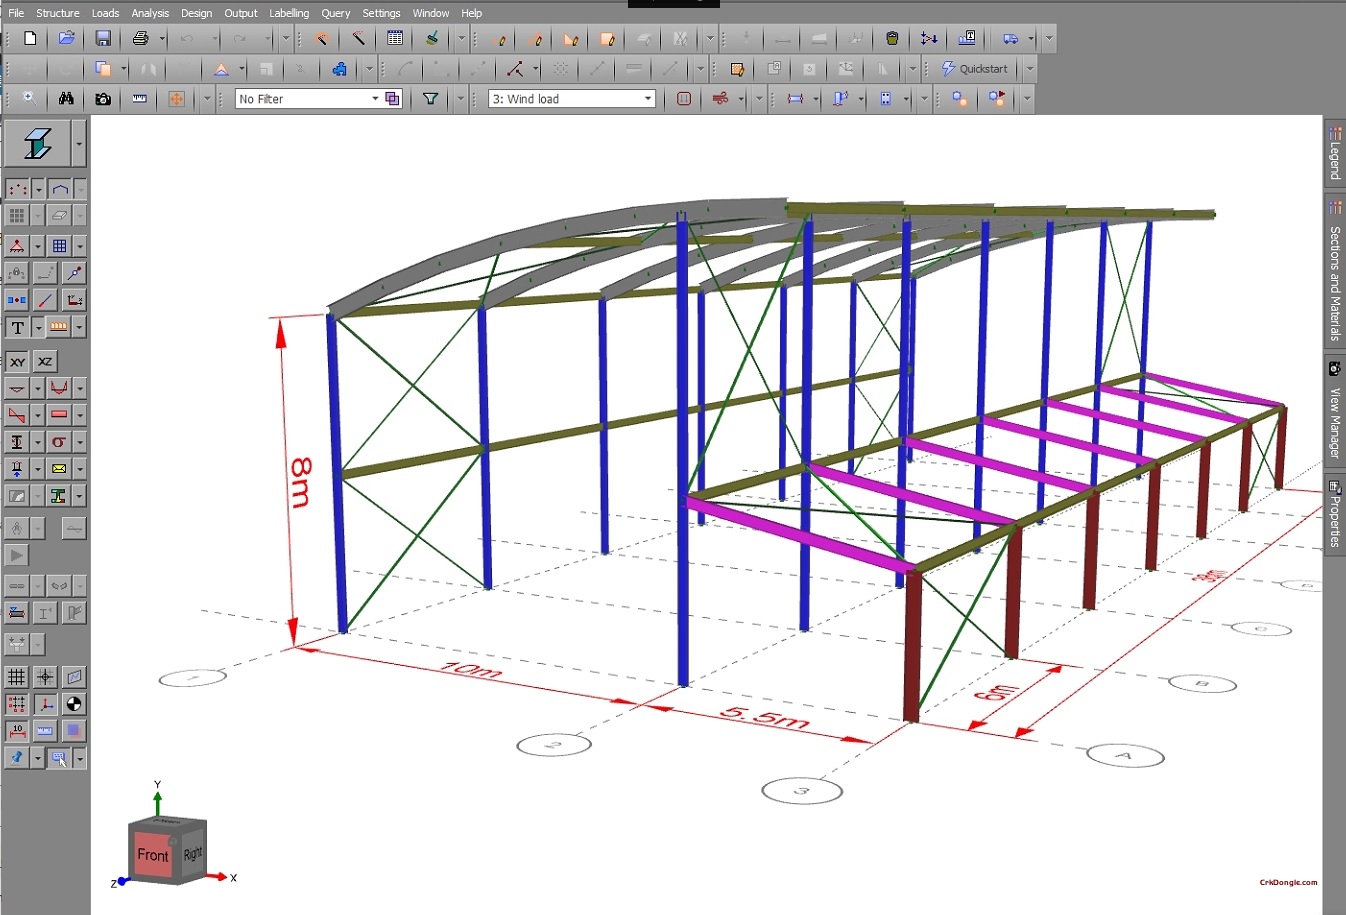The height and width of the screenshot is (915, 1346).
Task: Click the printer icon
Action: (x=140, y=39)
